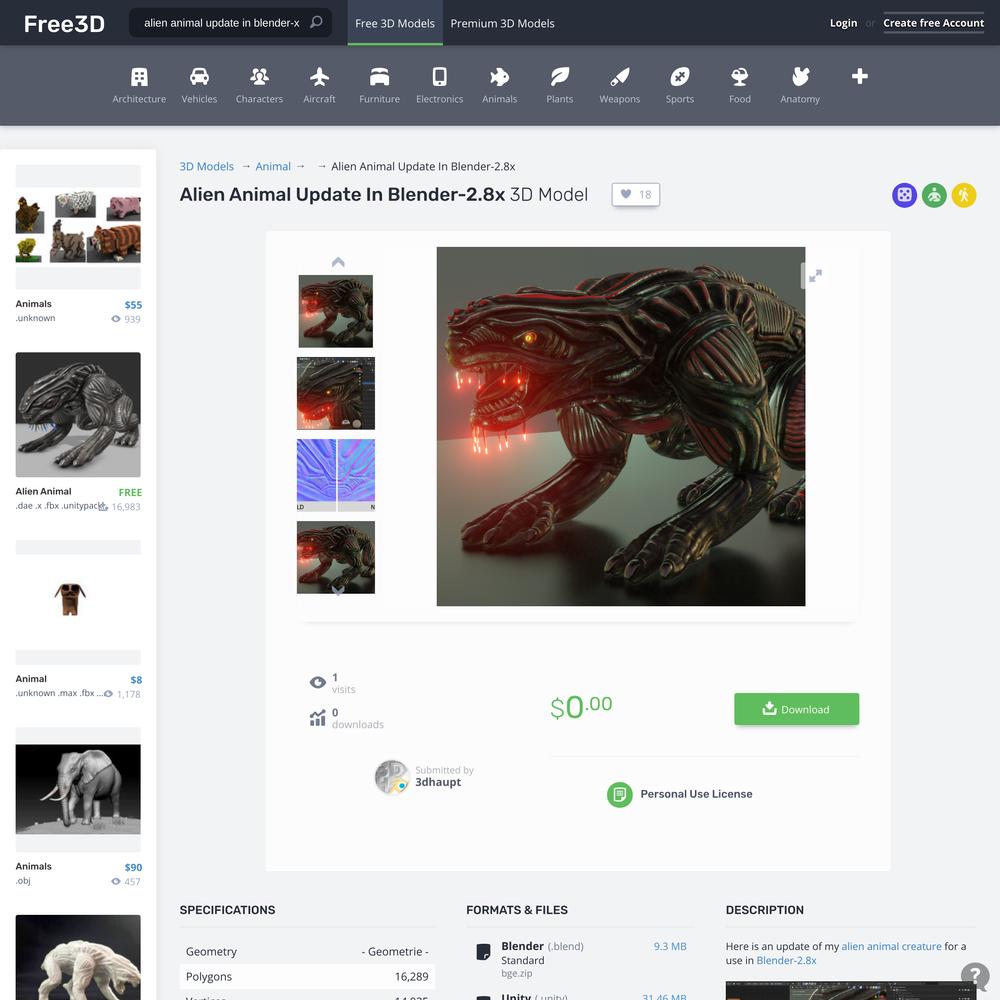Screen dimensions: 1000x1000
Task: Select the fourth creature render thumbnail
Action: [336, 557]
